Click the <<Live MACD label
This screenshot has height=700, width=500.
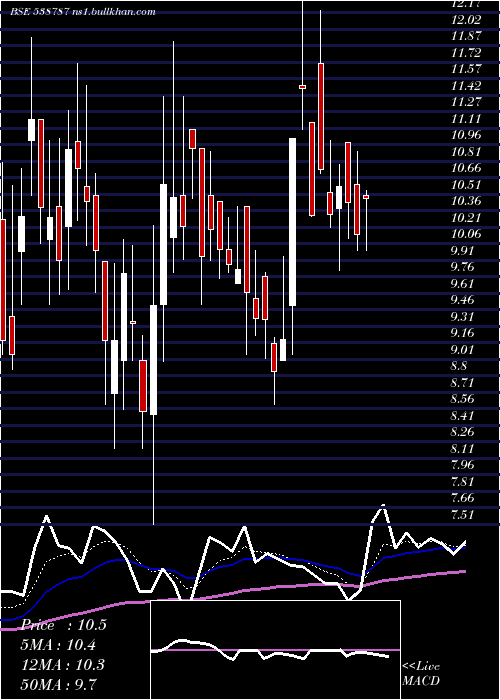(x=421, y=673)
